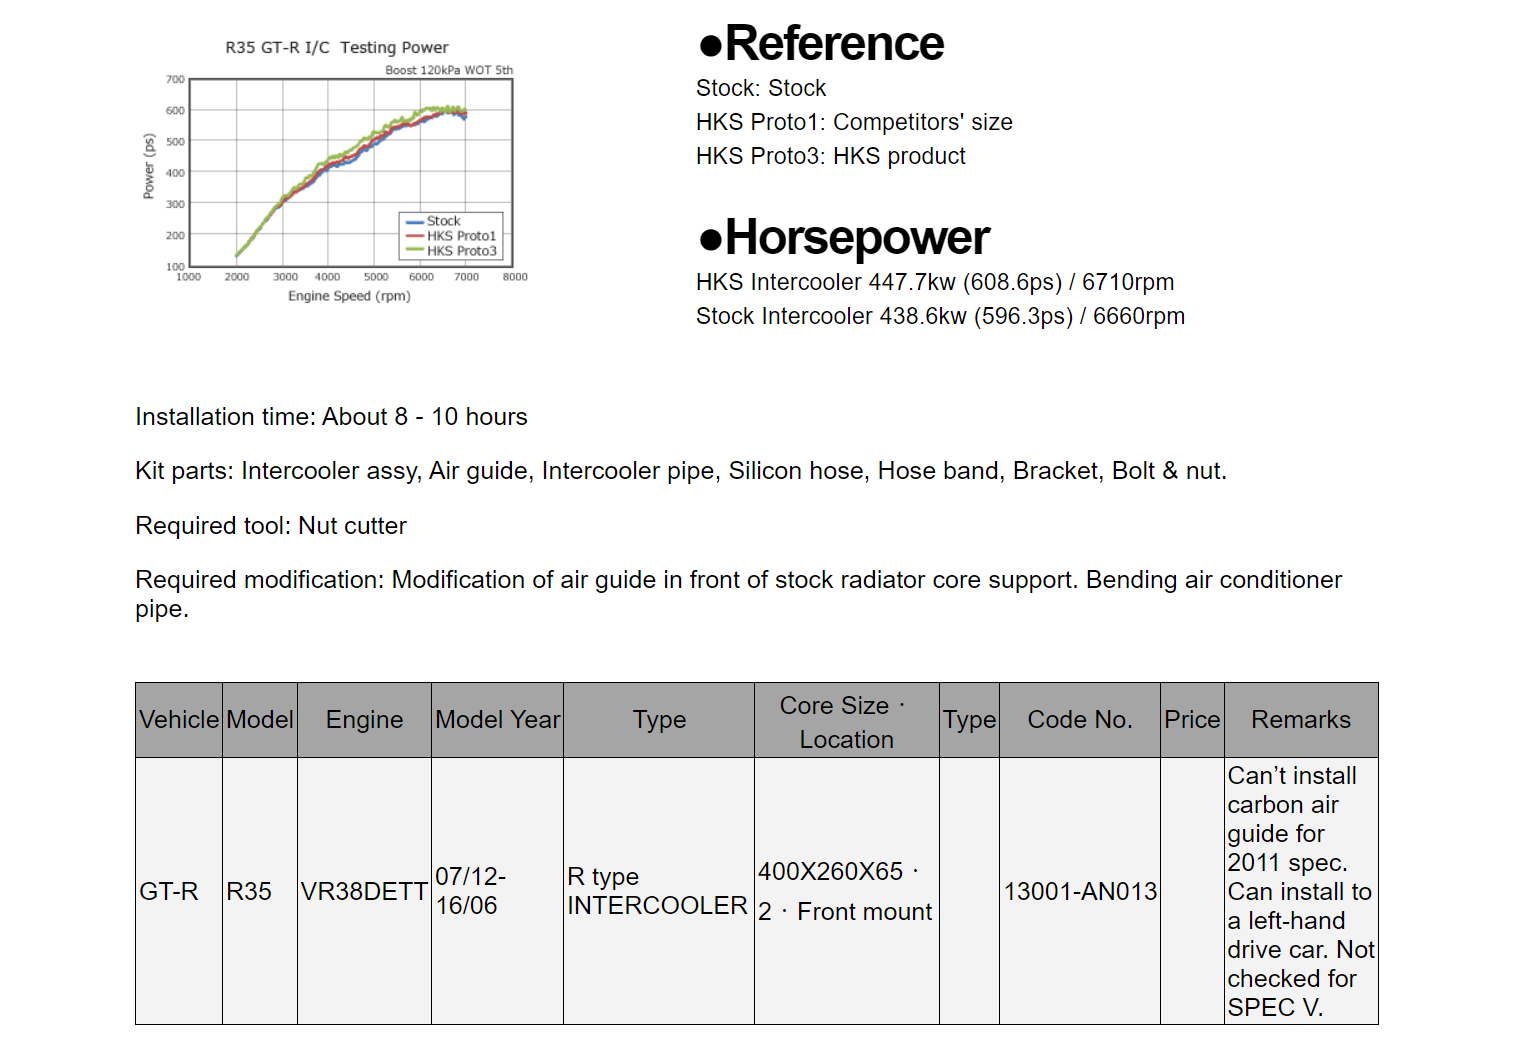Click the VR38DETT engine cell
The image size is (1519, 1040).
tap(364, 891)
